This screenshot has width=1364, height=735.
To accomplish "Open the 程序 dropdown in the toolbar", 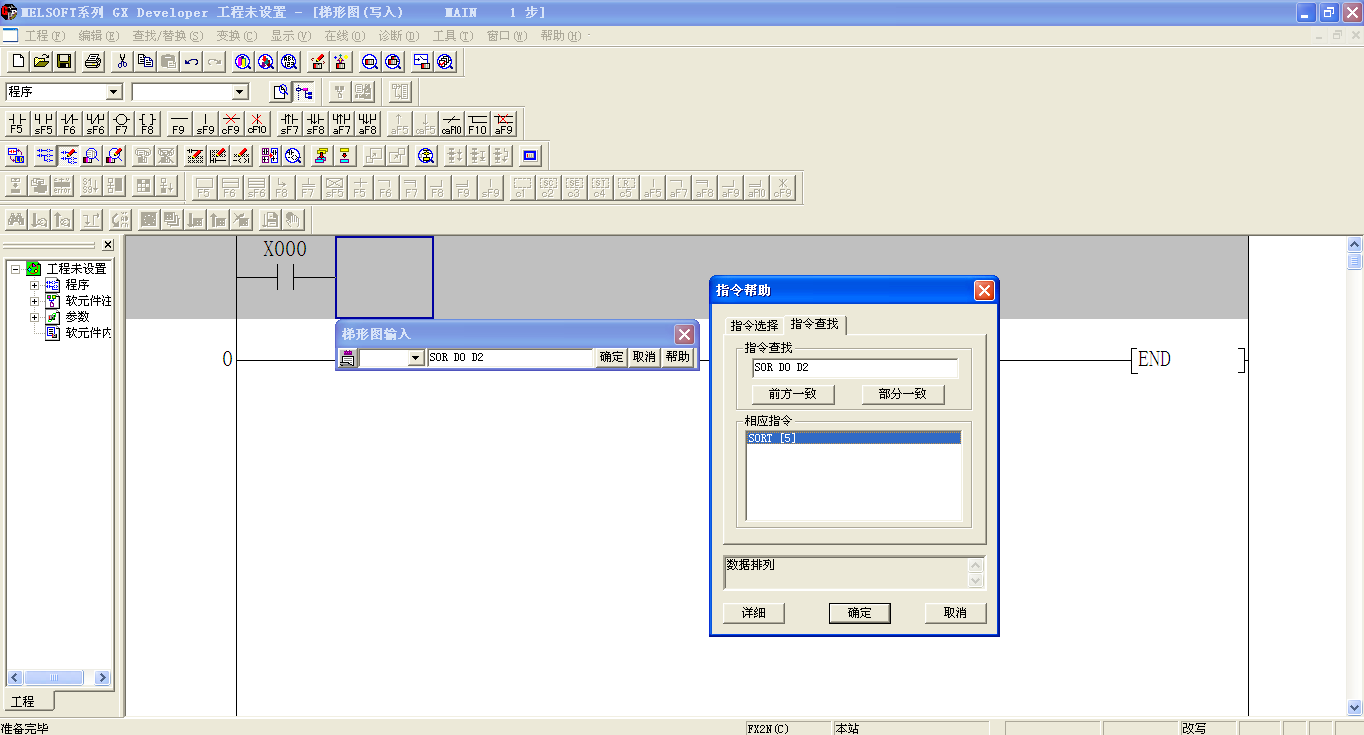I will [113, 92].
